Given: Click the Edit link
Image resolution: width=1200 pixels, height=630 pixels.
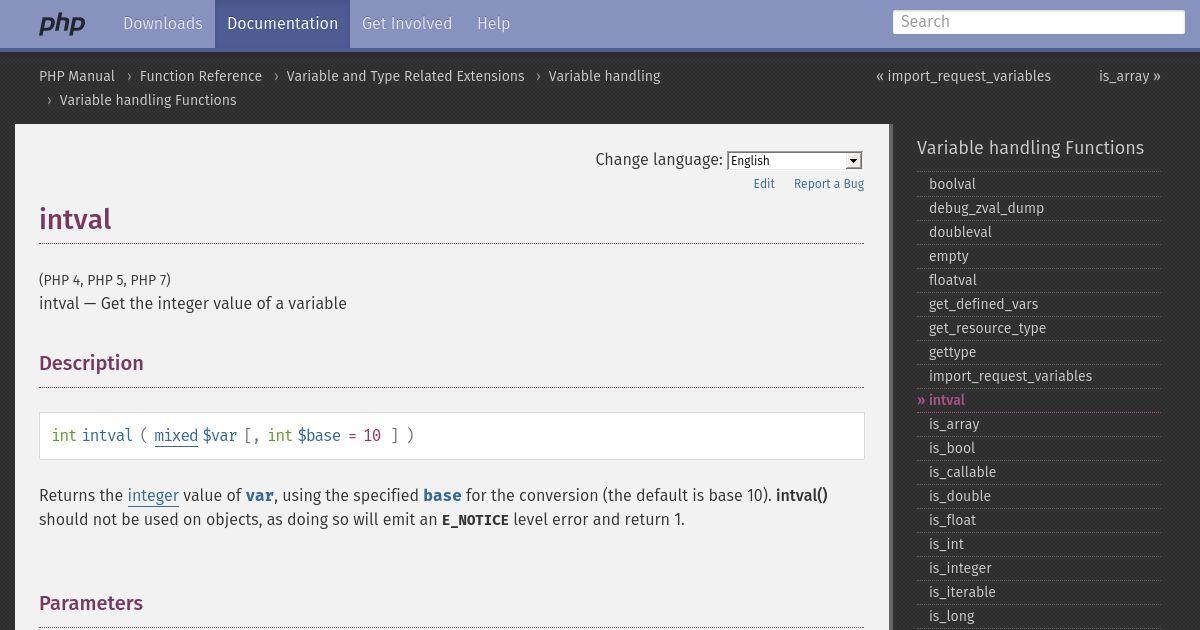Looking at the screenshot, I should [764, 184].
